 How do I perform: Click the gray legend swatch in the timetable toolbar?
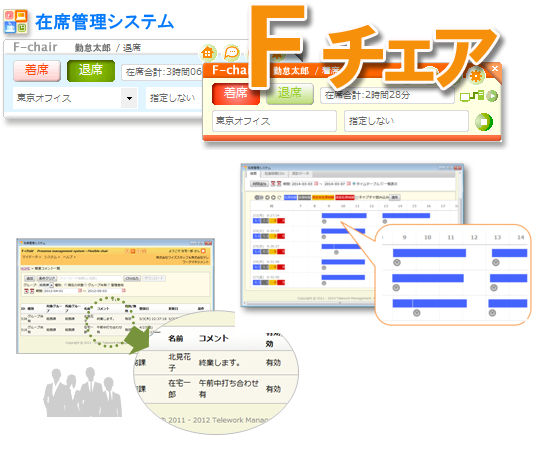click(x=304, y=197)
